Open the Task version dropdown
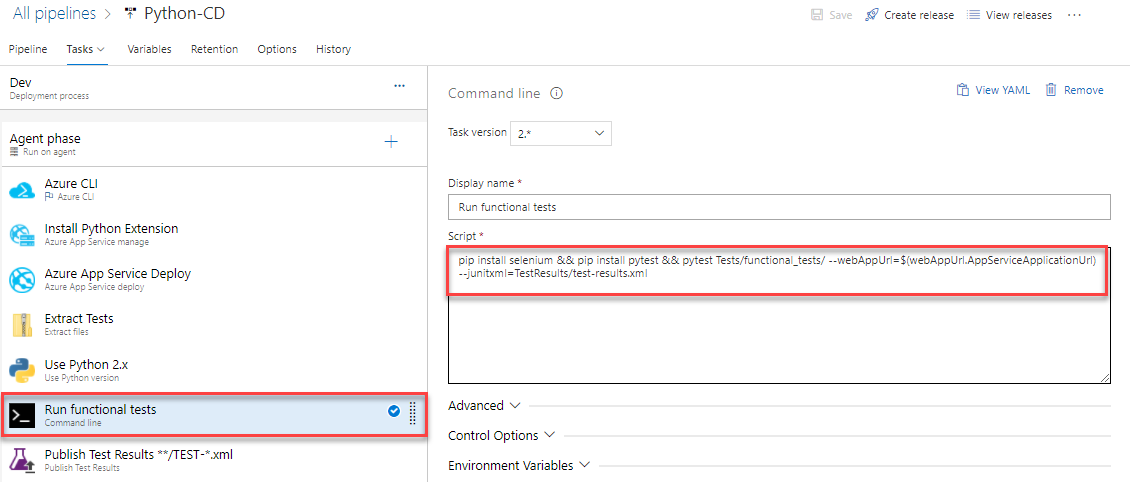Viewport: 1130px width, 482px height. tap(561, 133)
